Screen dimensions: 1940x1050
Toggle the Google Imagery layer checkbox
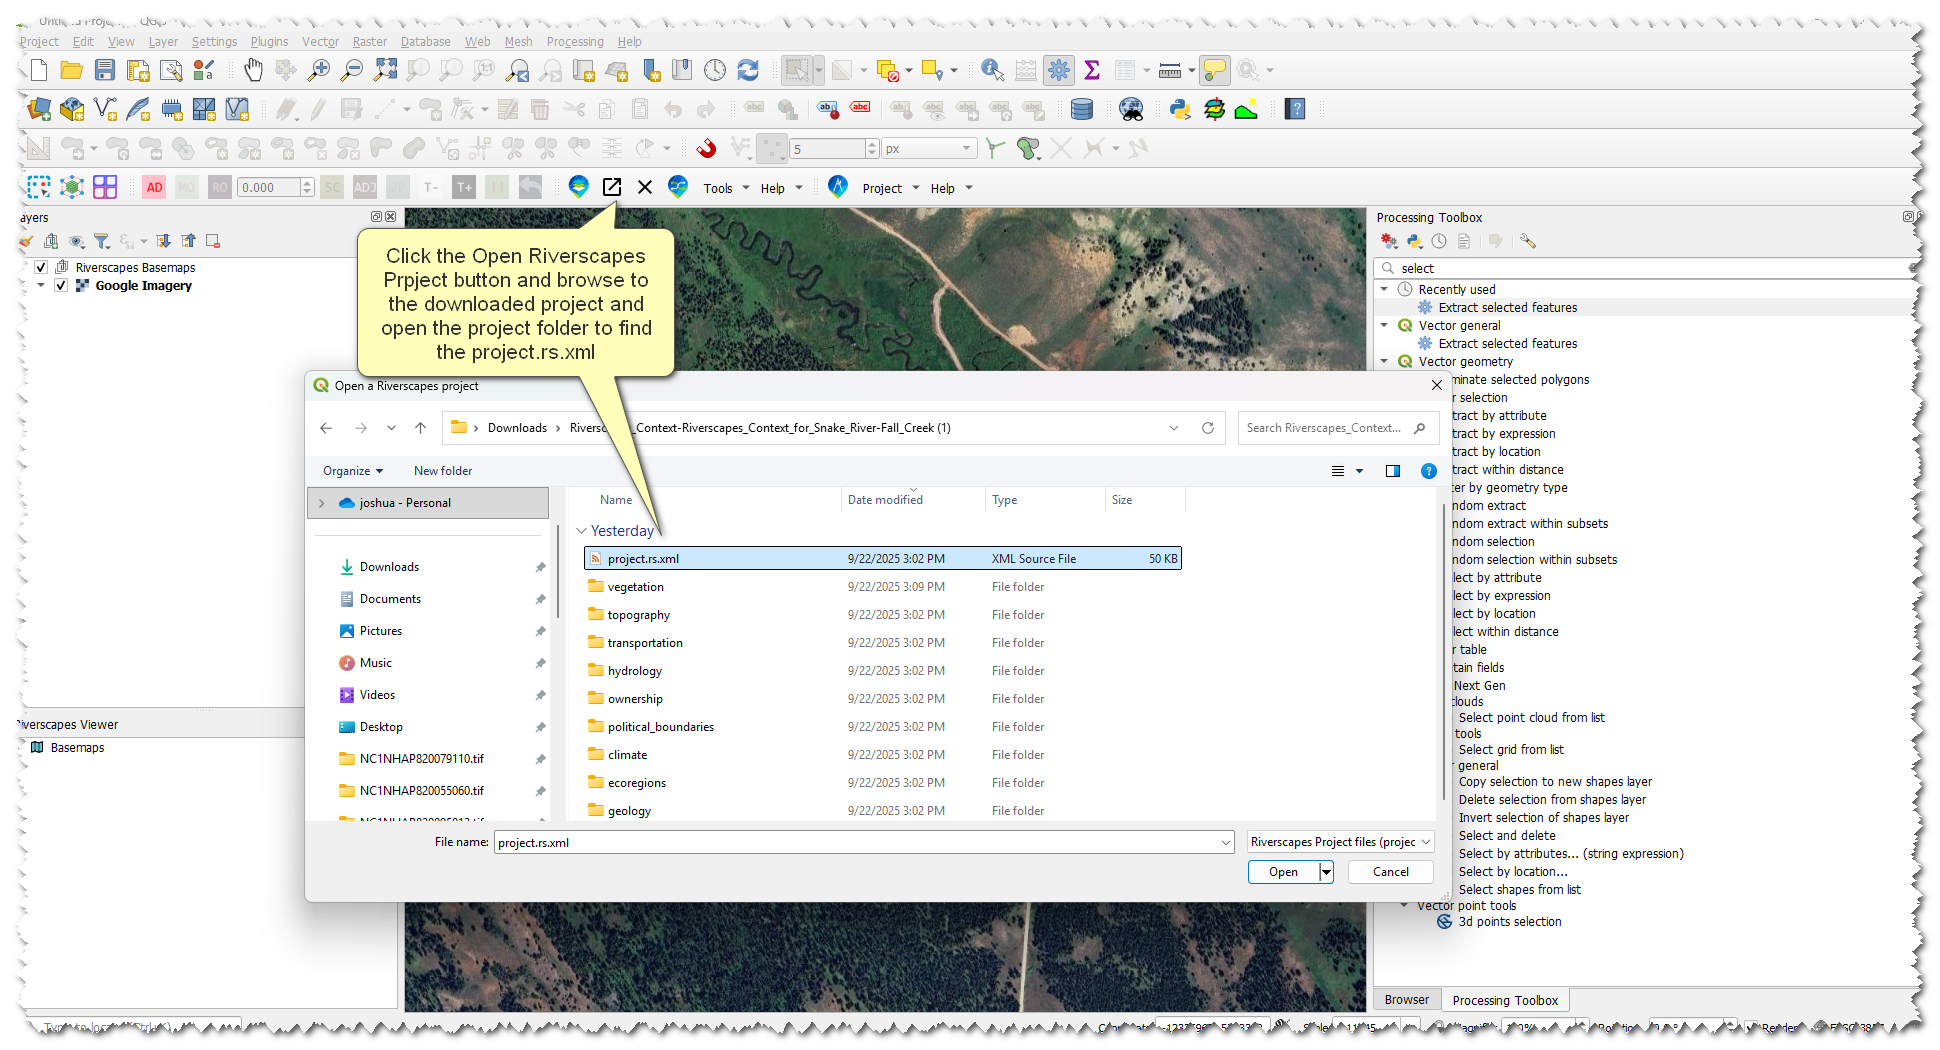[61, 285]
